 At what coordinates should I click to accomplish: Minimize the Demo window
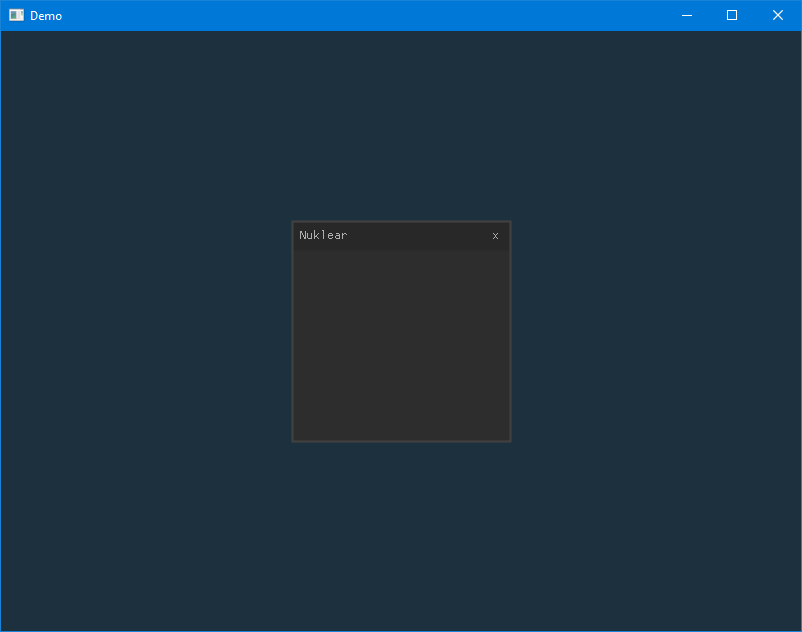(x=687, y=15)
